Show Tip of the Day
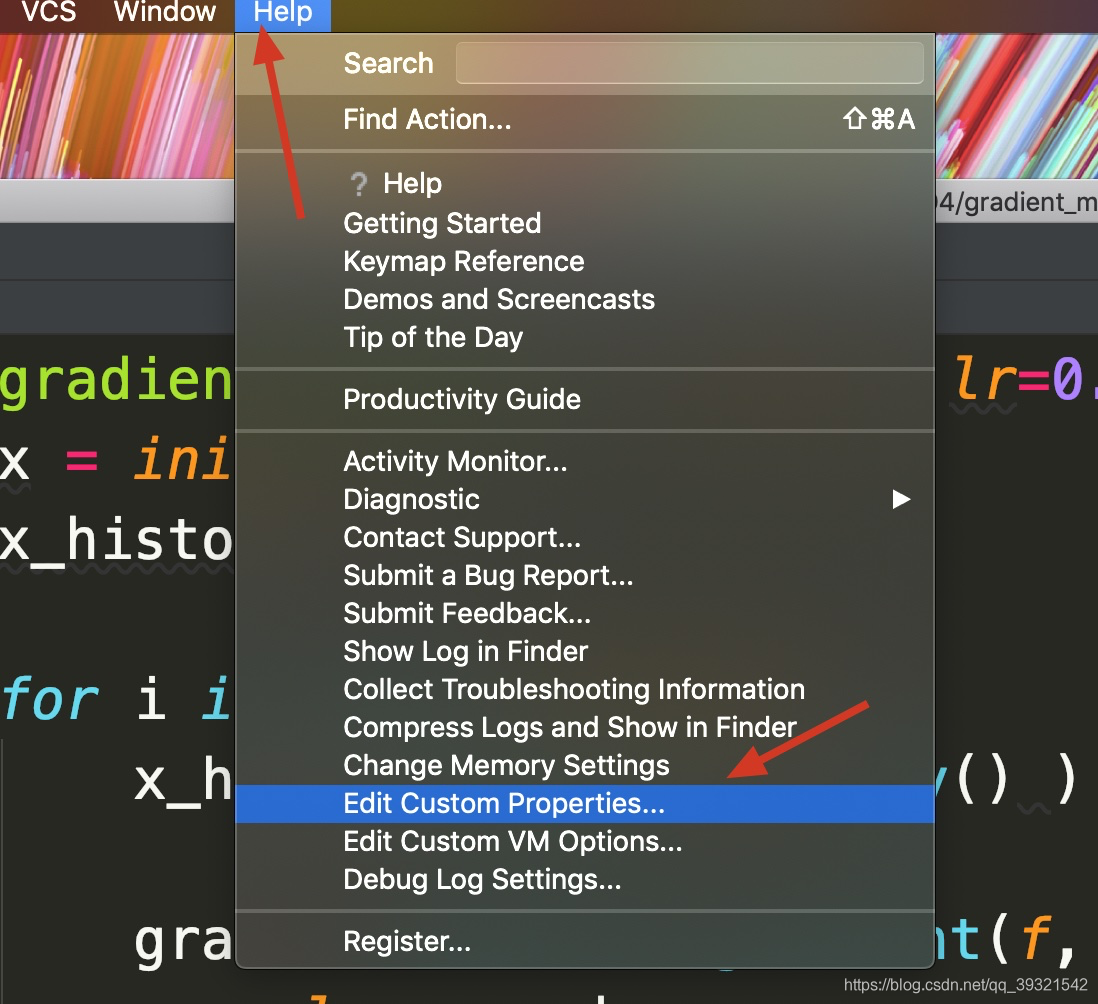Viewport: 1098px width, 1004px height. (433, 337)
